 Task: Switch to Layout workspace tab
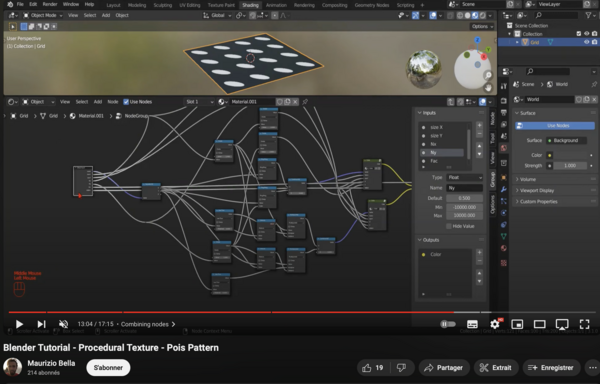coord(113,5)
